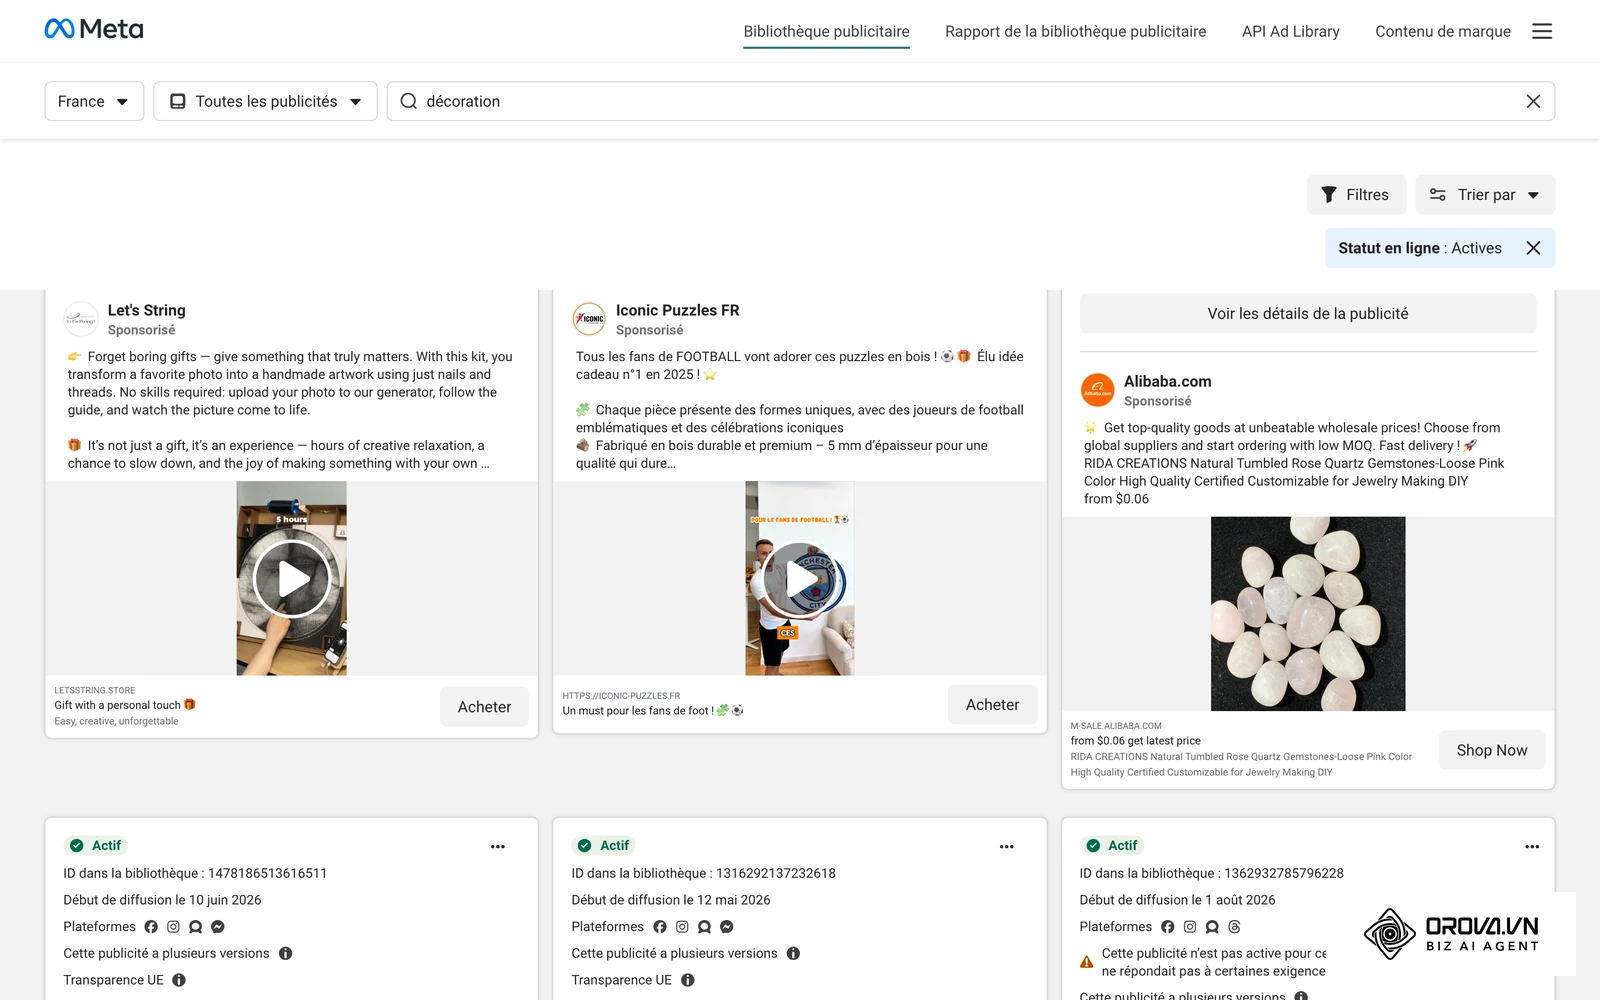Open API Ad Library tab
This screenshot has height=1000, width=1600.
[x=1290, y=31]
